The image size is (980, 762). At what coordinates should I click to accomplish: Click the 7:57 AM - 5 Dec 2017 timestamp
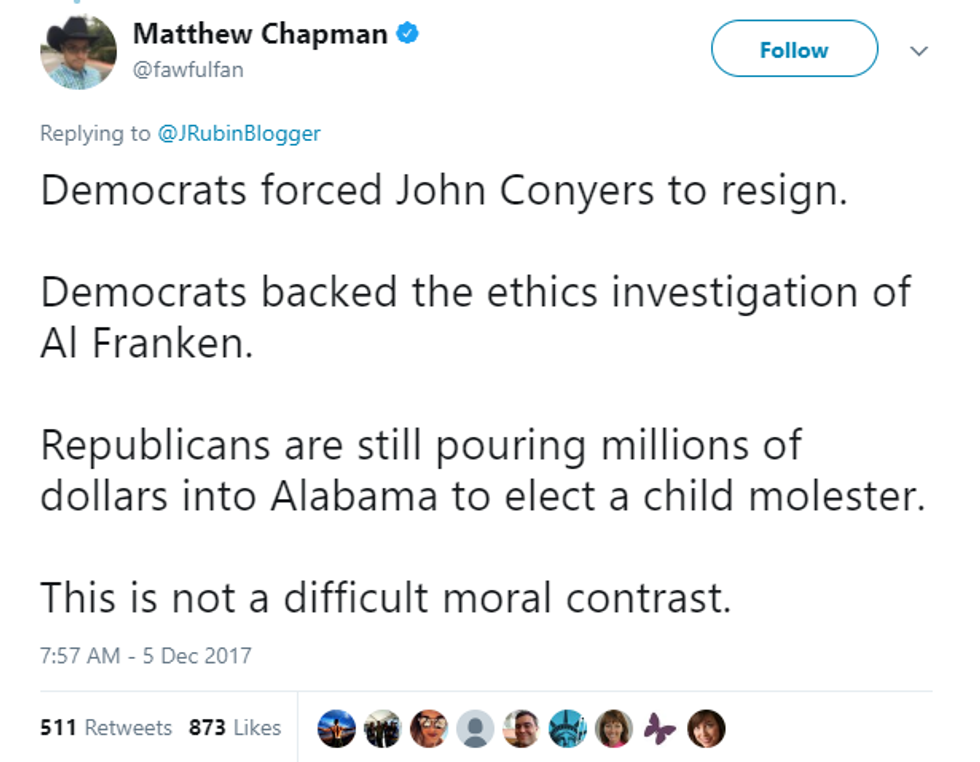(x=146, y=656)
